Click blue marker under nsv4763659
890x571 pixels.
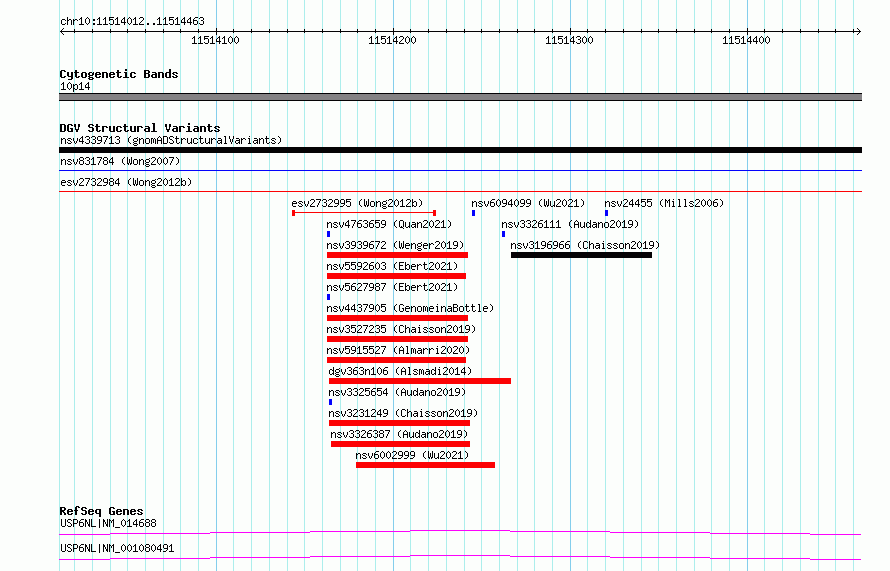328,234
